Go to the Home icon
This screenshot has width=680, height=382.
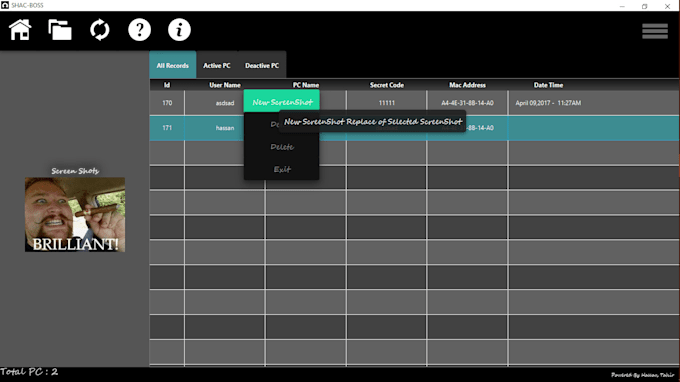[x=20, y=30]
